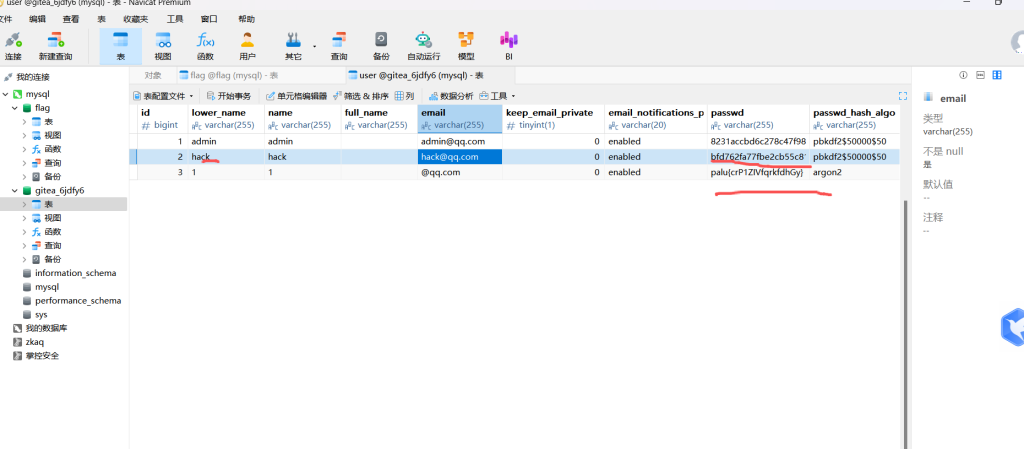Open the 工具 dropdown in the table toolbar
This screenshot has height=449, width=1024.
click(498, 96)
